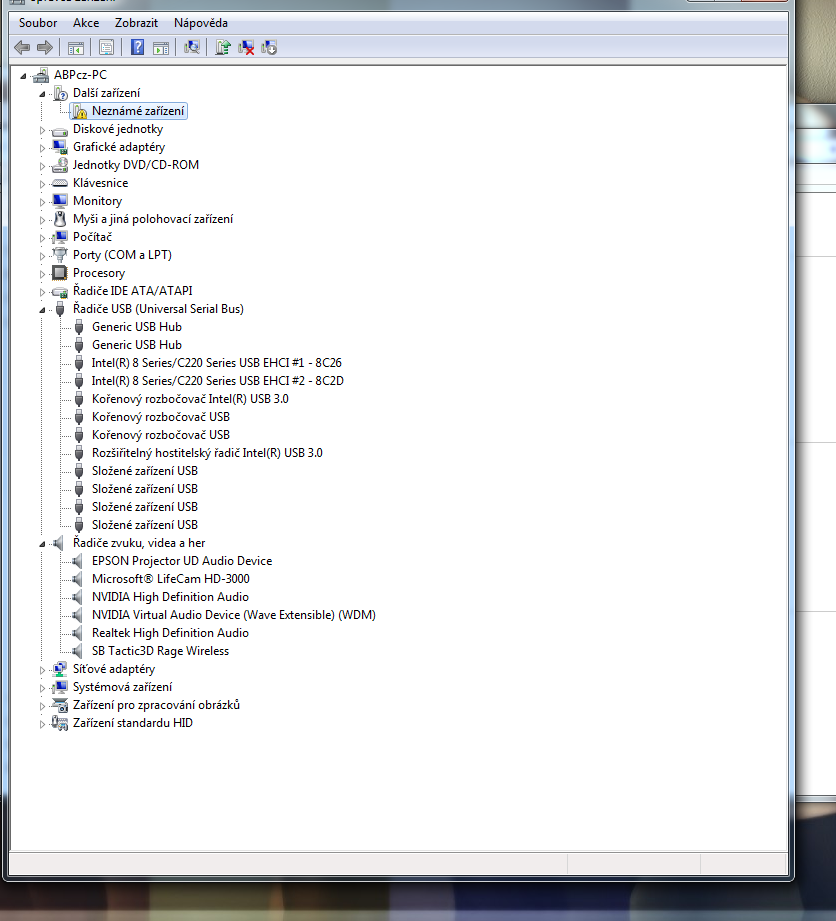This screenshot has height=921, width=836.
Task: Collapse the Další zařízení category
Action: click(42, 94)
